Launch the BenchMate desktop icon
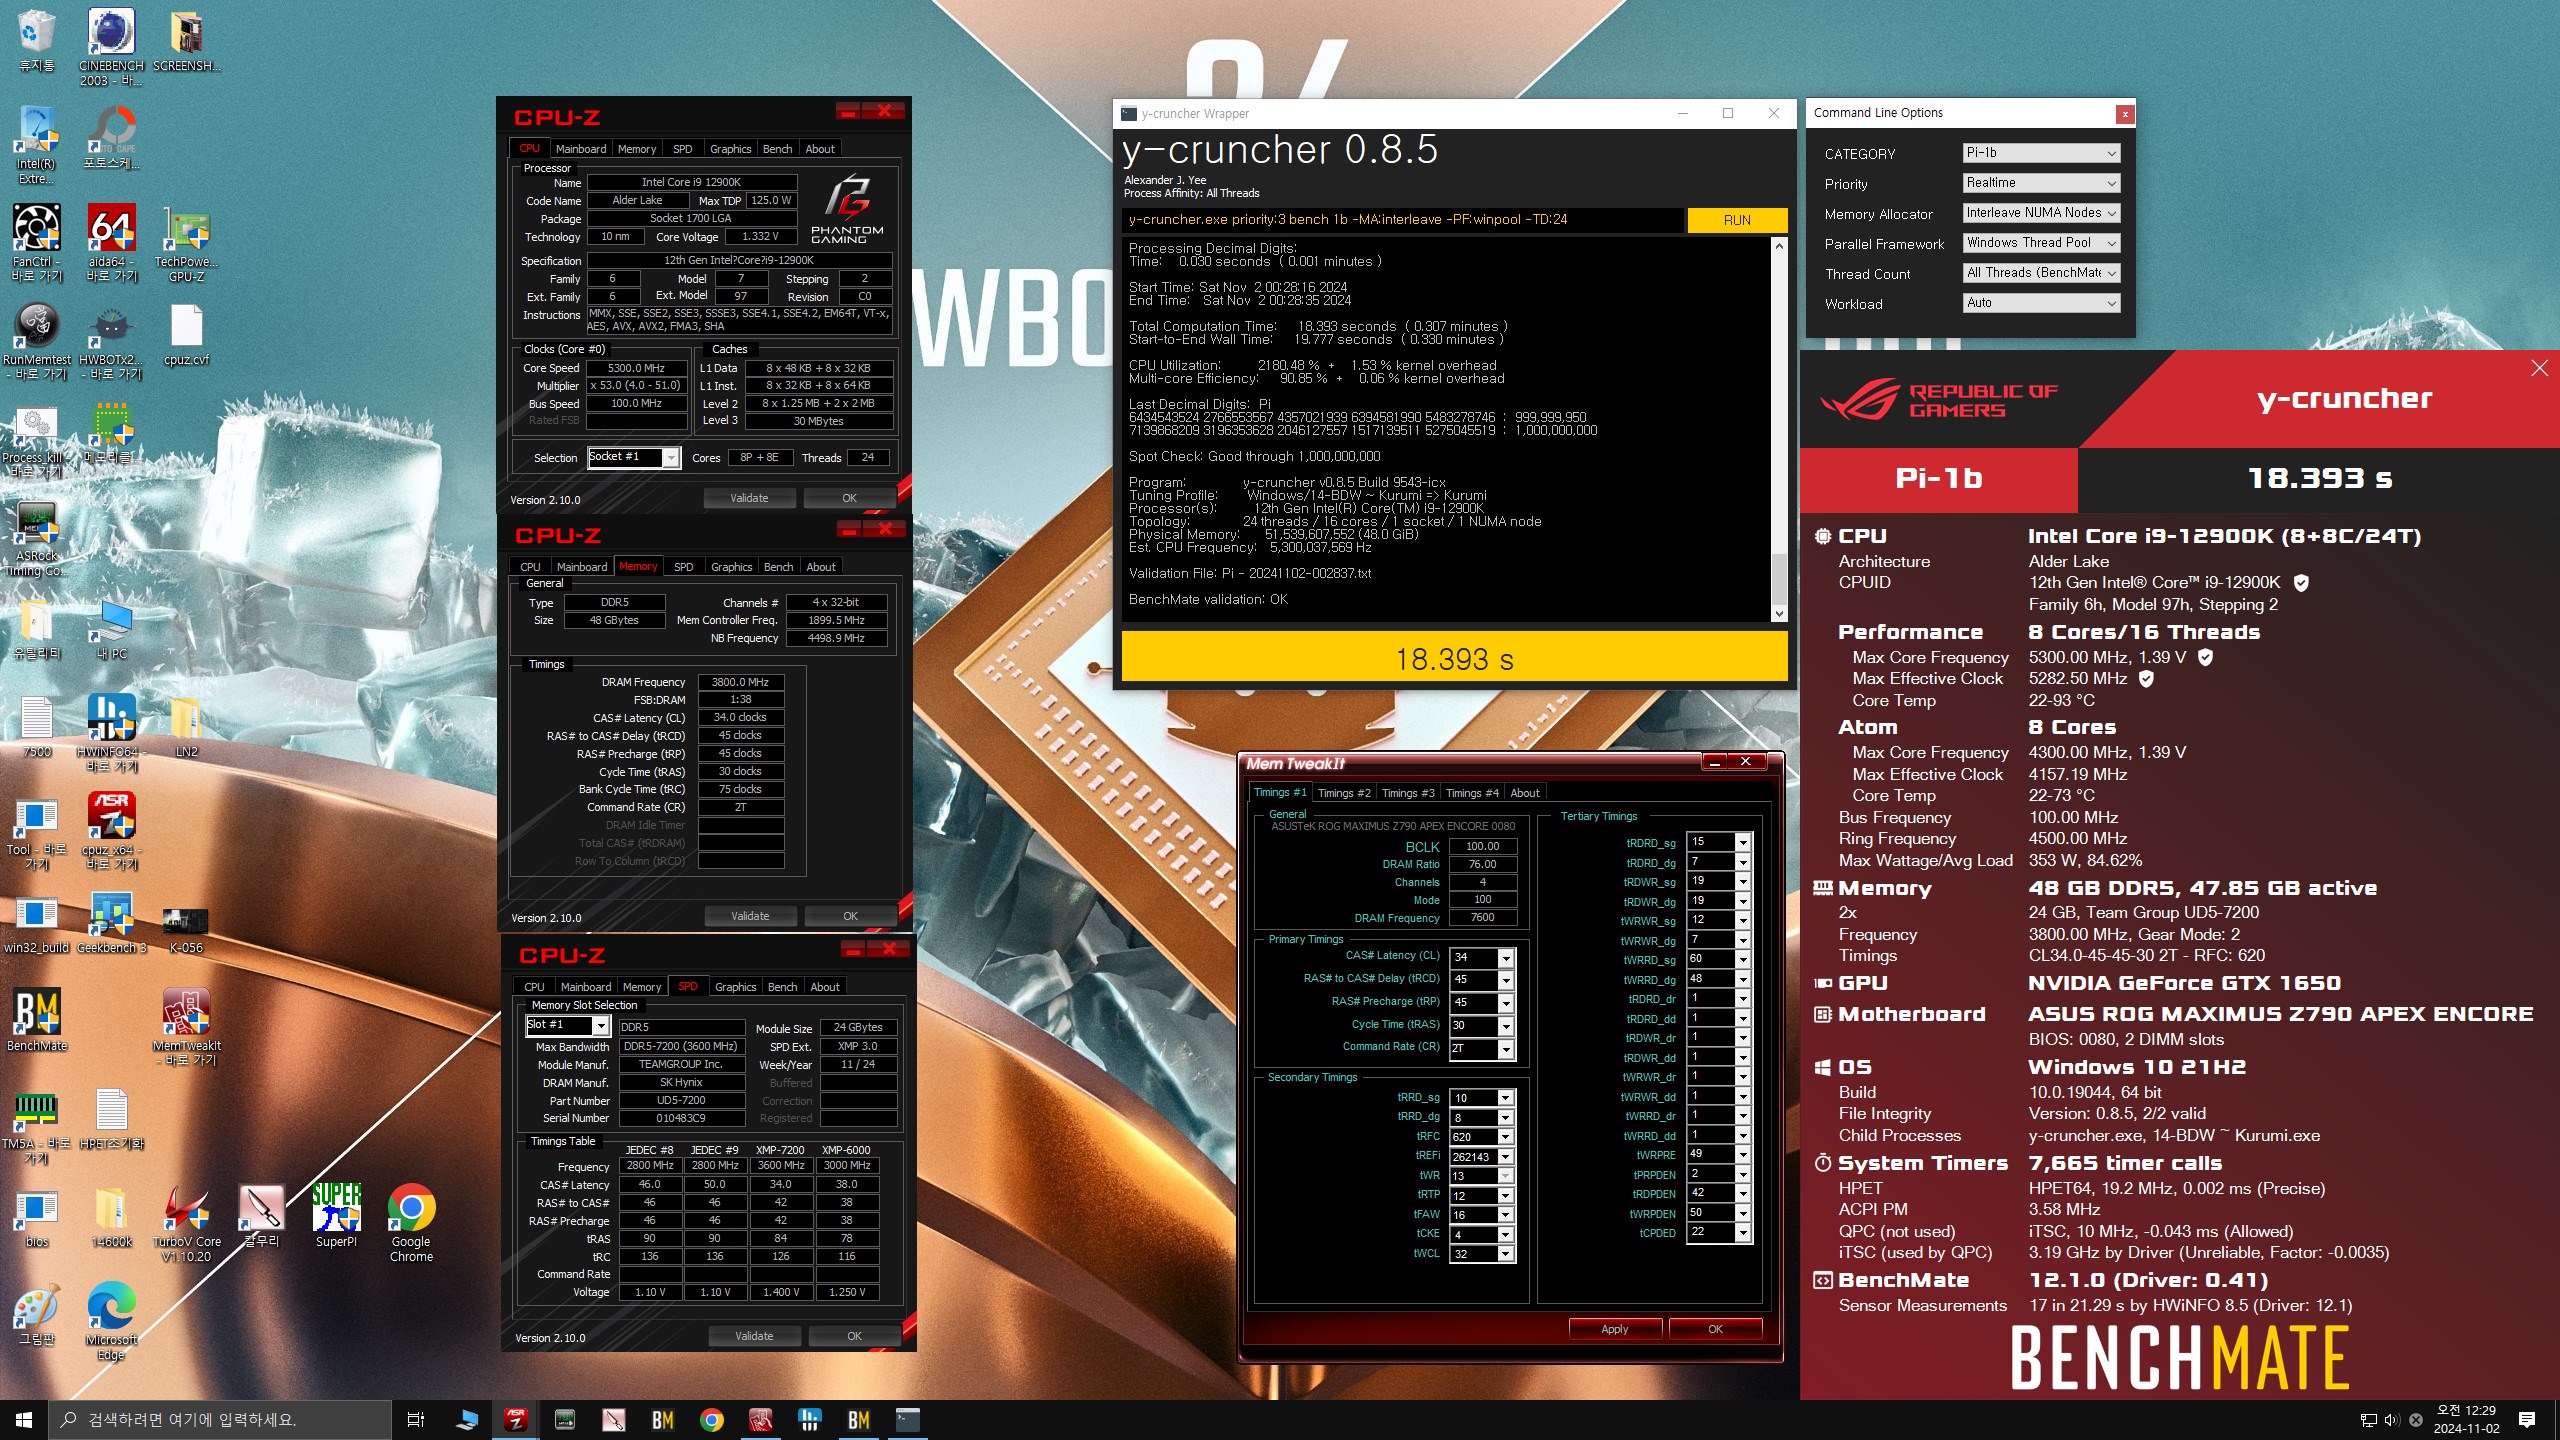Viewport: 2560px width, 1440px height. pyautogui.click(x=36, y=1021)
